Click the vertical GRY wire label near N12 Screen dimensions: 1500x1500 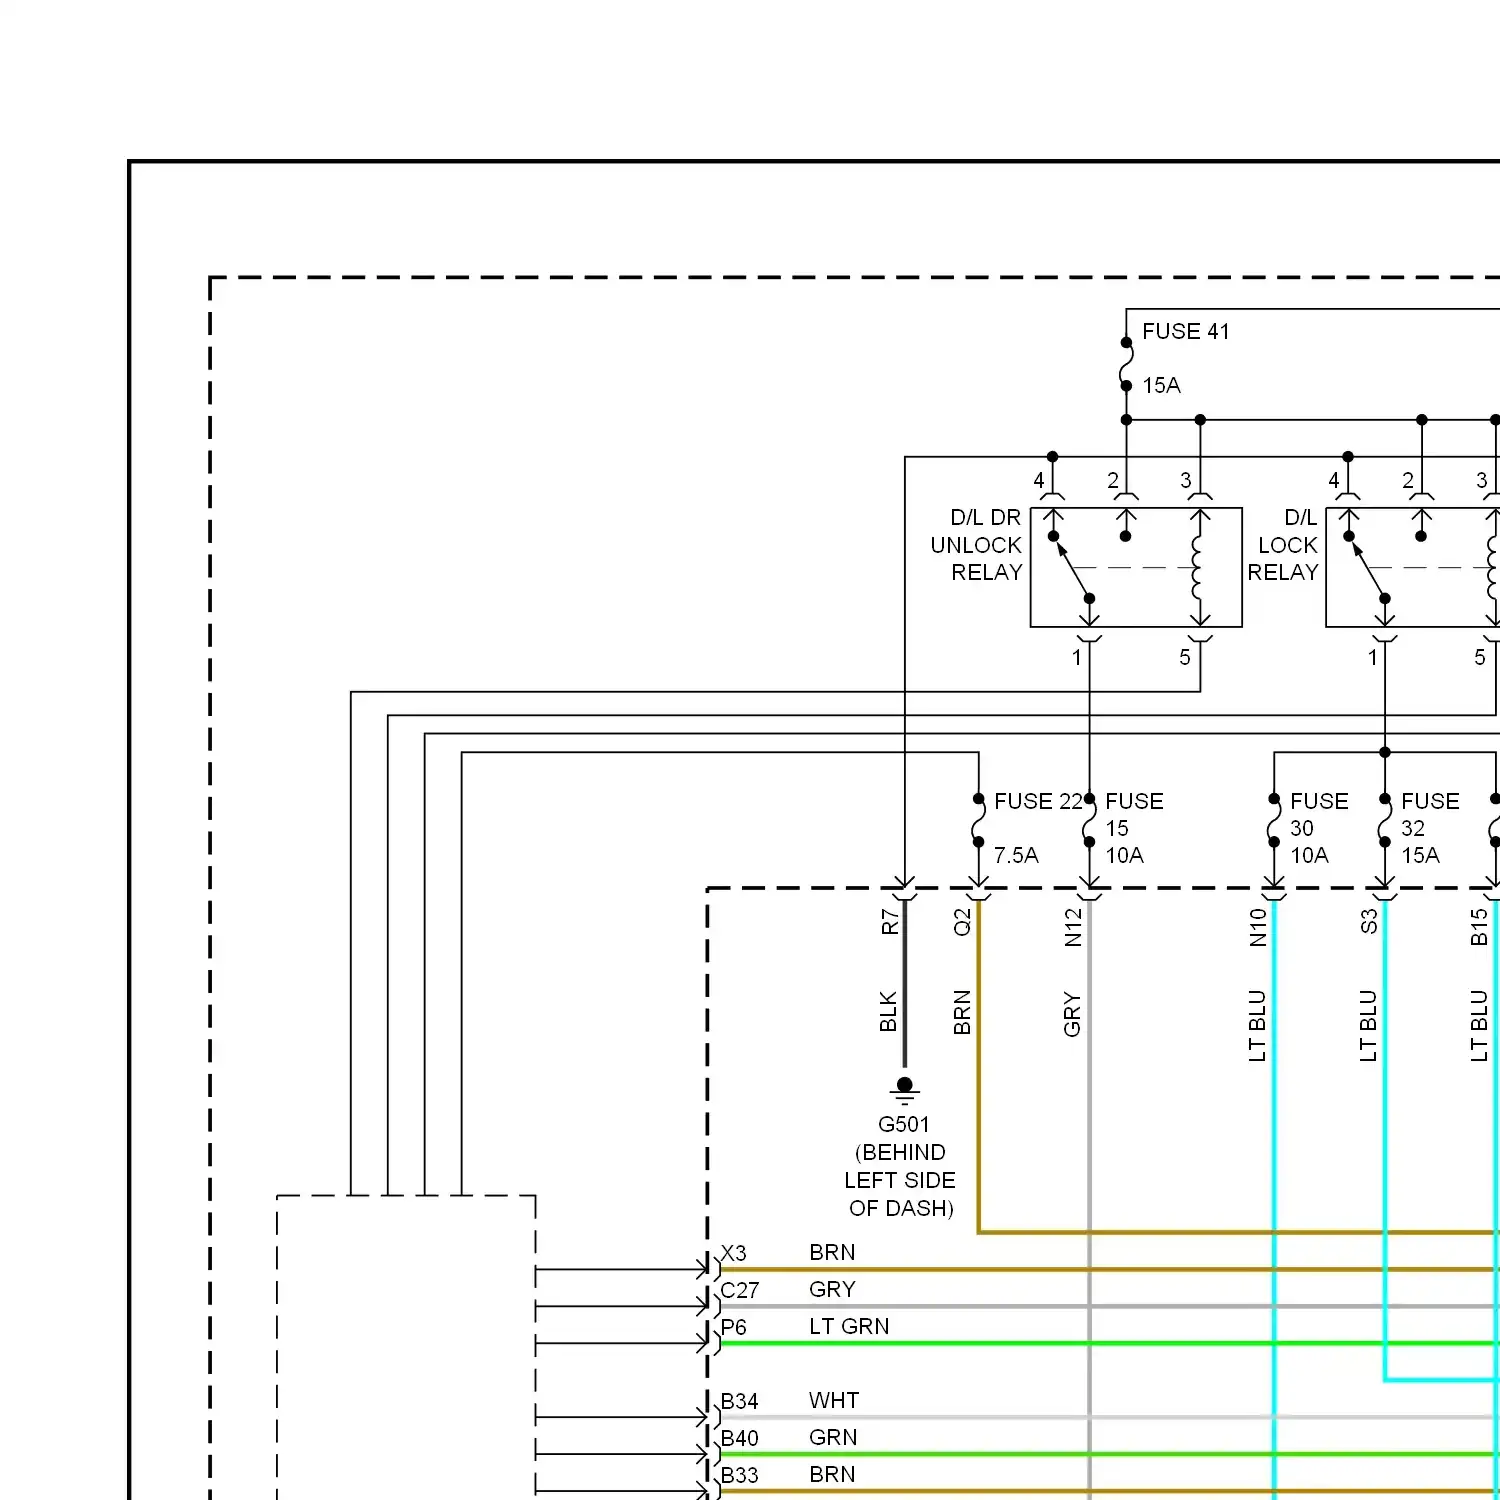tap(1072, 1014)
